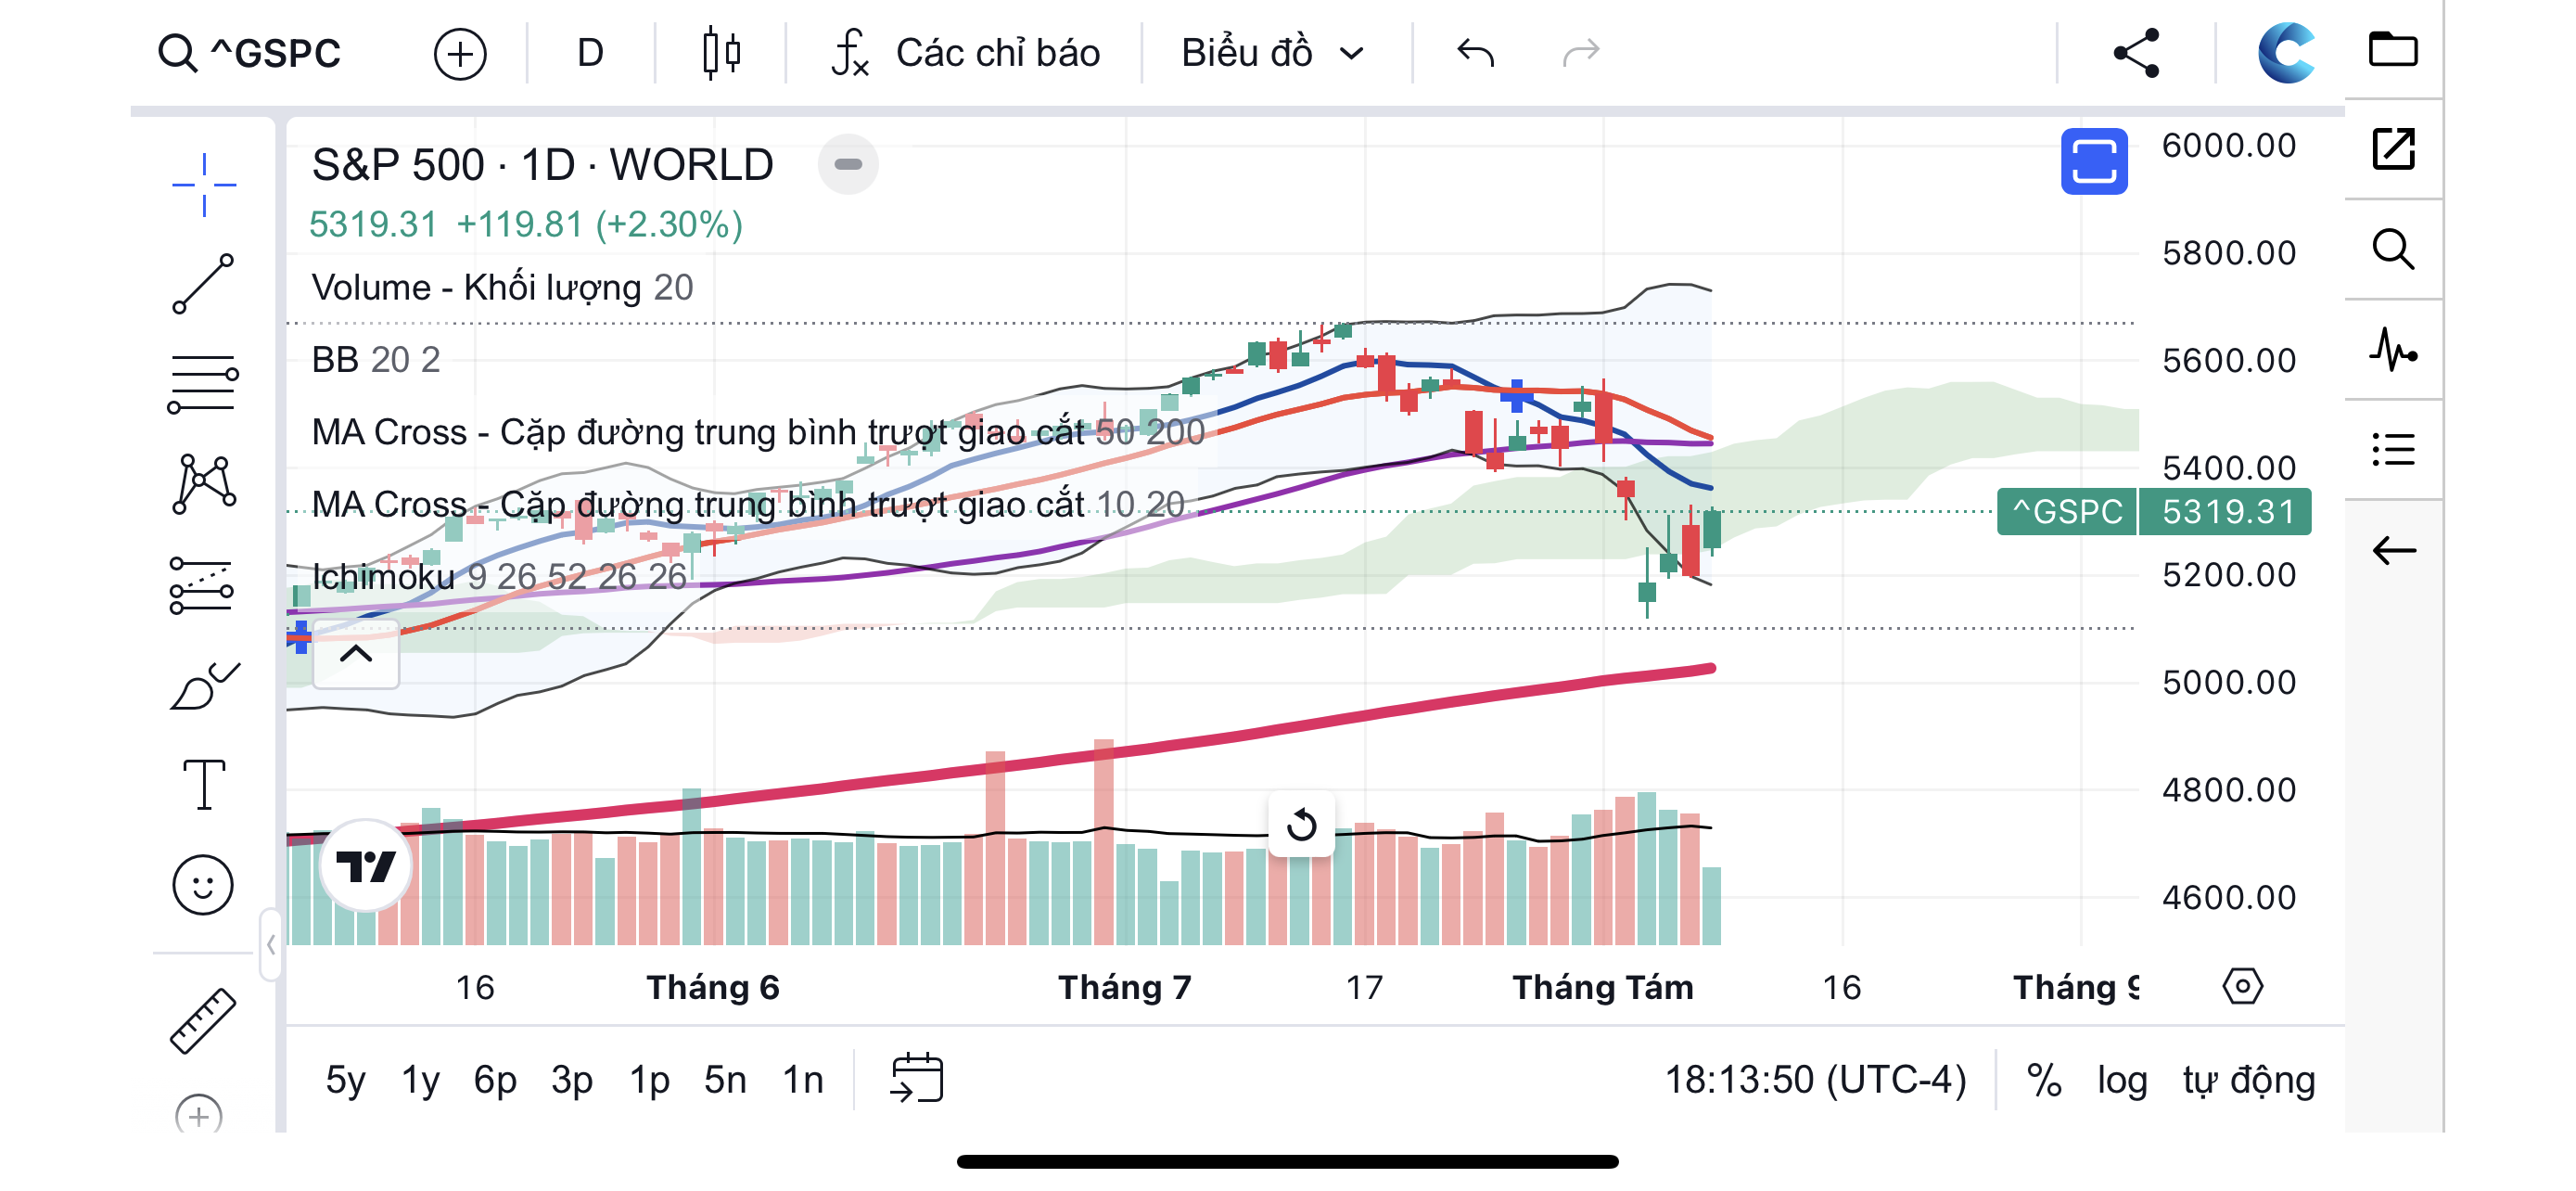Image resolution: width=2576 pixels, height=1191 pixels.
Task: Select the Fibonacci retracement lines tool
Action: pos(203,384)
